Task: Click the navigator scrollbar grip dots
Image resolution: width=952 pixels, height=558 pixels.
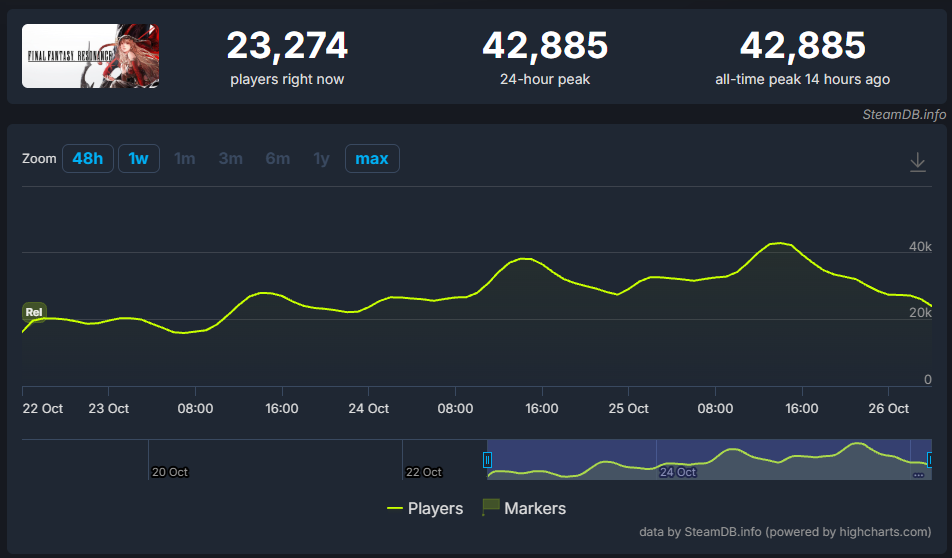Action: (x=918, y=475)
